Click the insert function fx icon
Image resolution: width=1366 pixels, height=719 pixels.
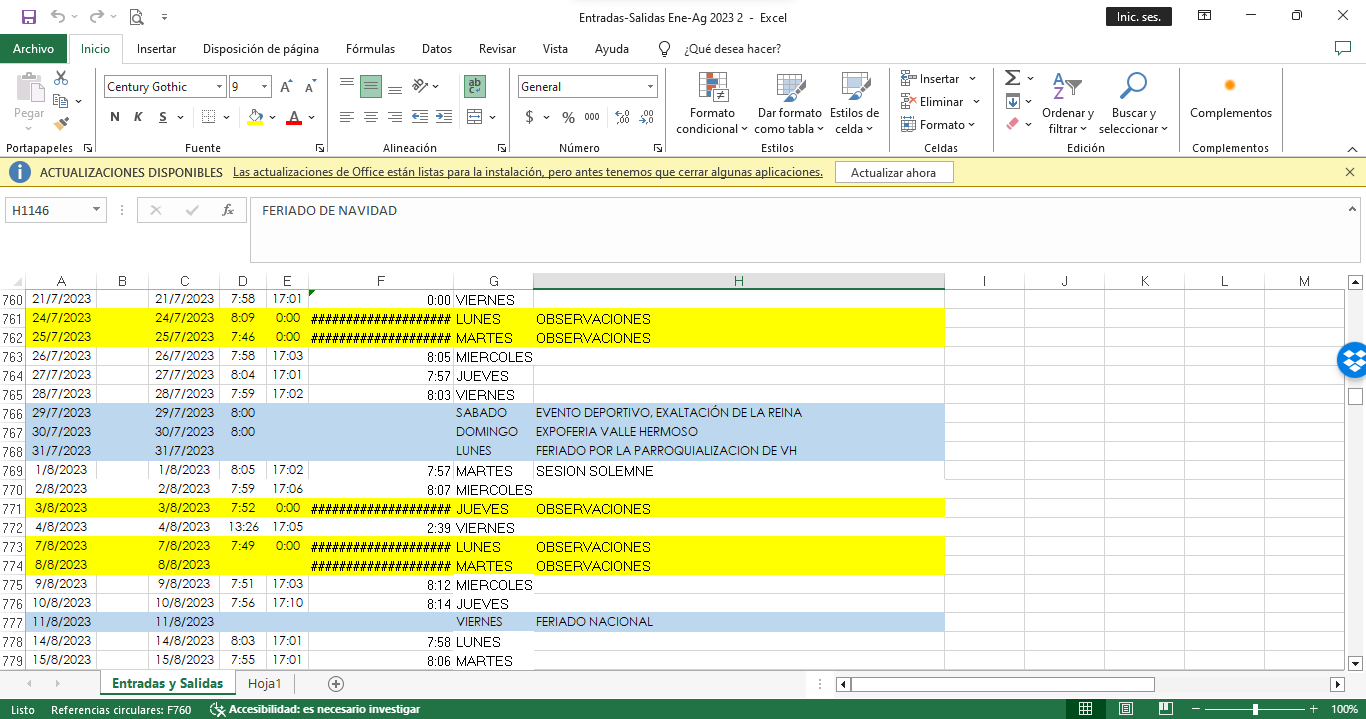pos(228,210)
